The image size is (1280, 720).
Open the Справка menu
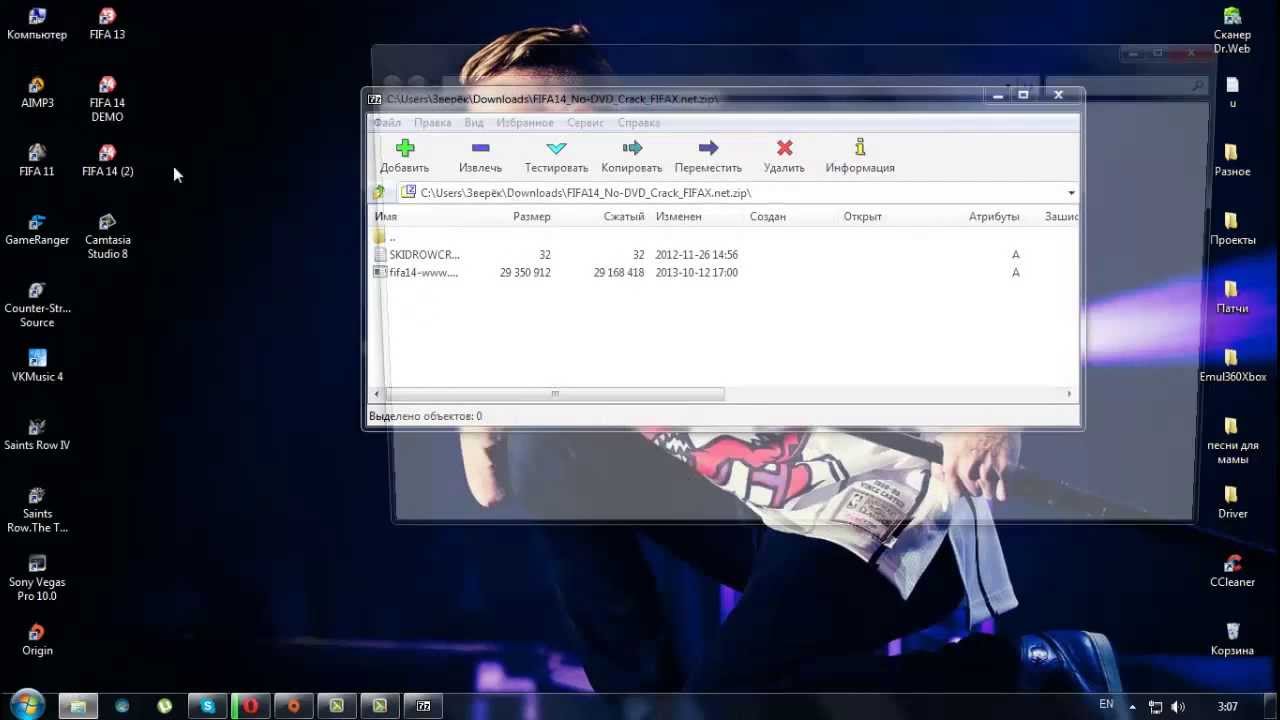coord(638,122)
